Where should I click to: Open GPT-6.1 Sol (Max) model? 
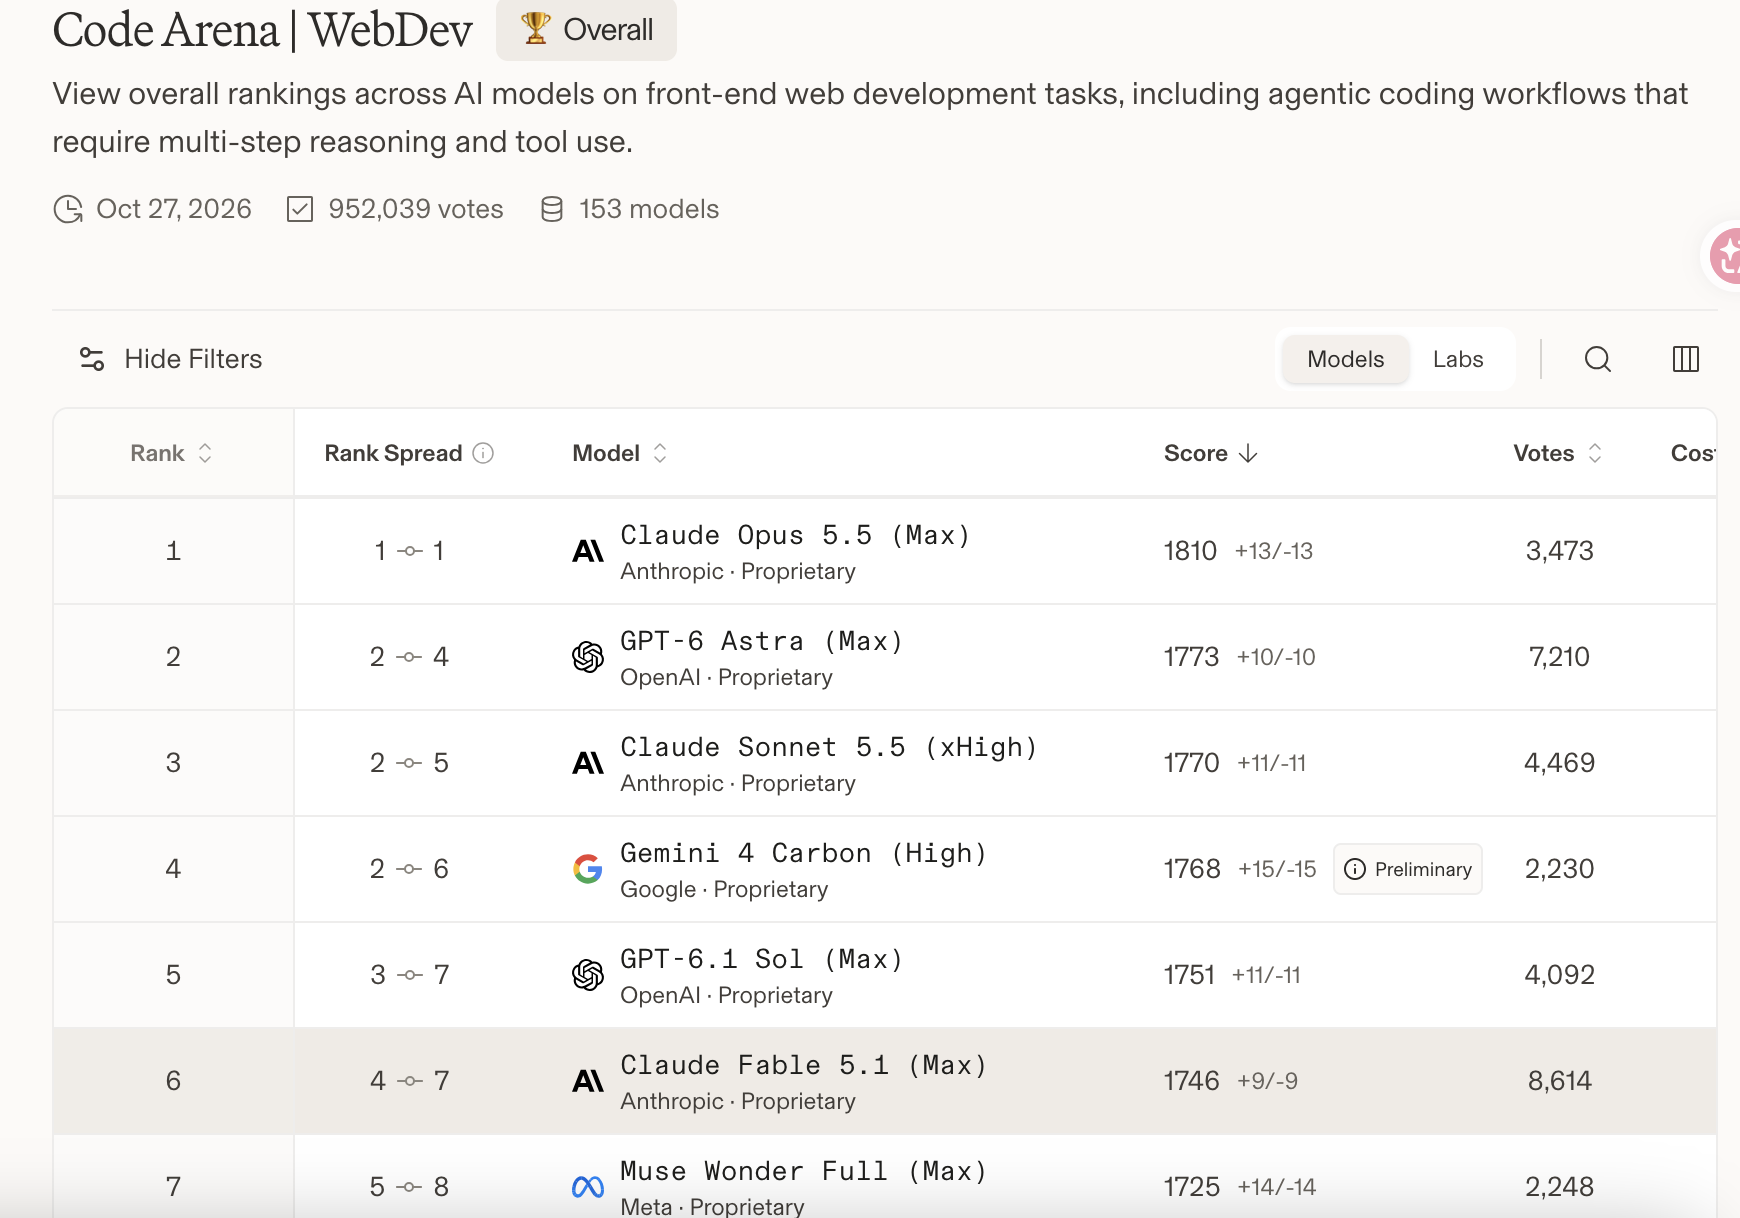point(762,959)
